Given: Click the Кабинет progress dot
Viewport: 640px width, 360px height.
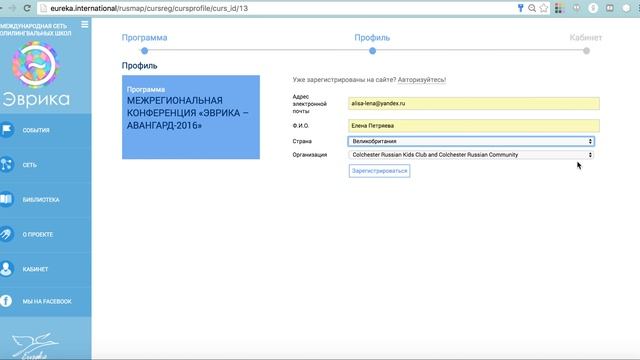Looking at the screenshot, I should [x=587, y=51].
